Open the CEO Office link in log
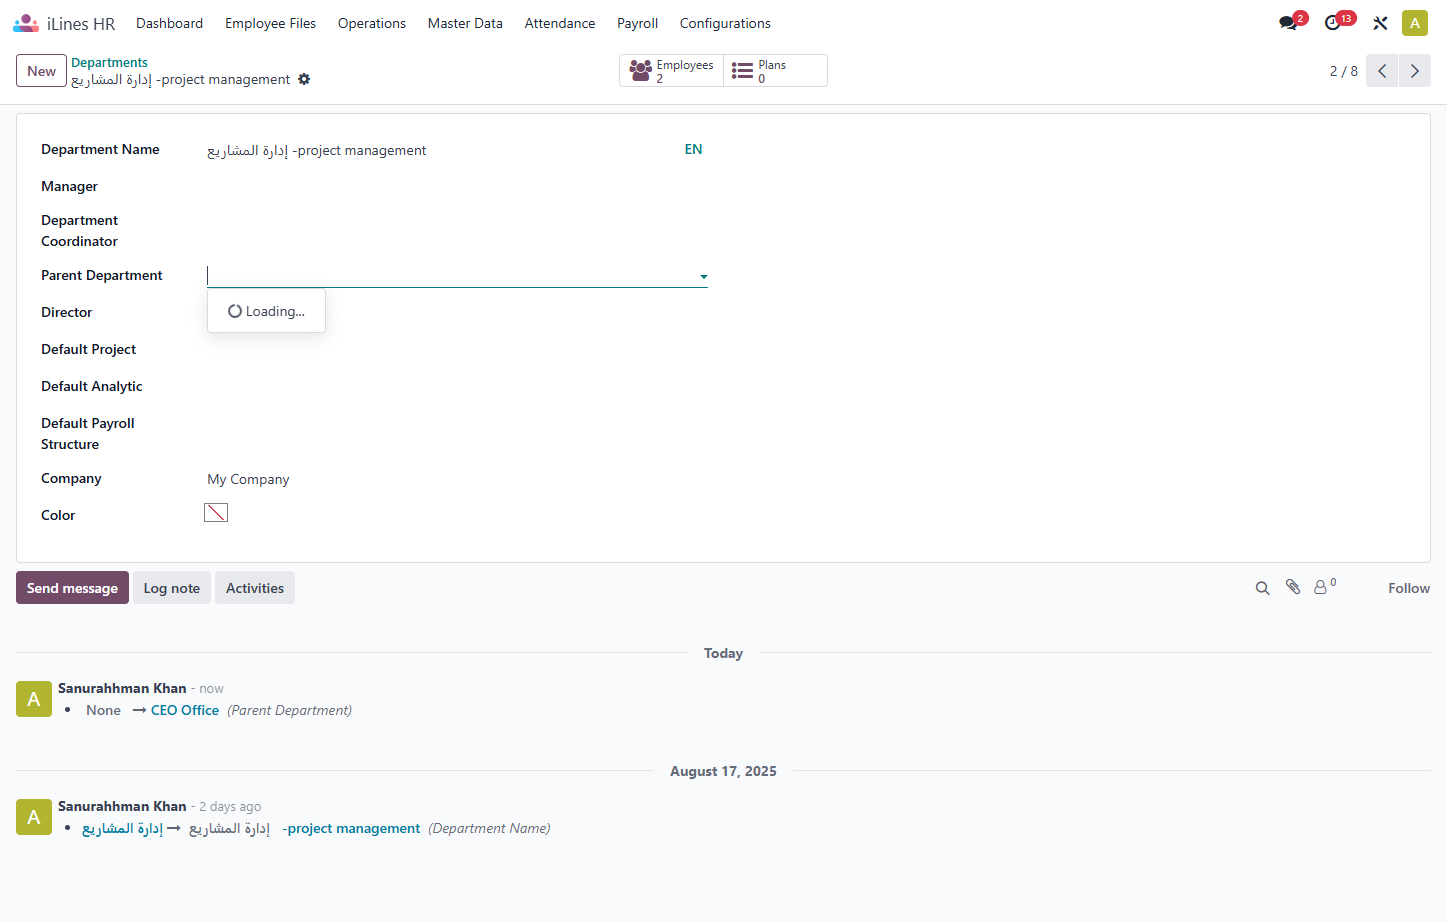 pos(185,710)
